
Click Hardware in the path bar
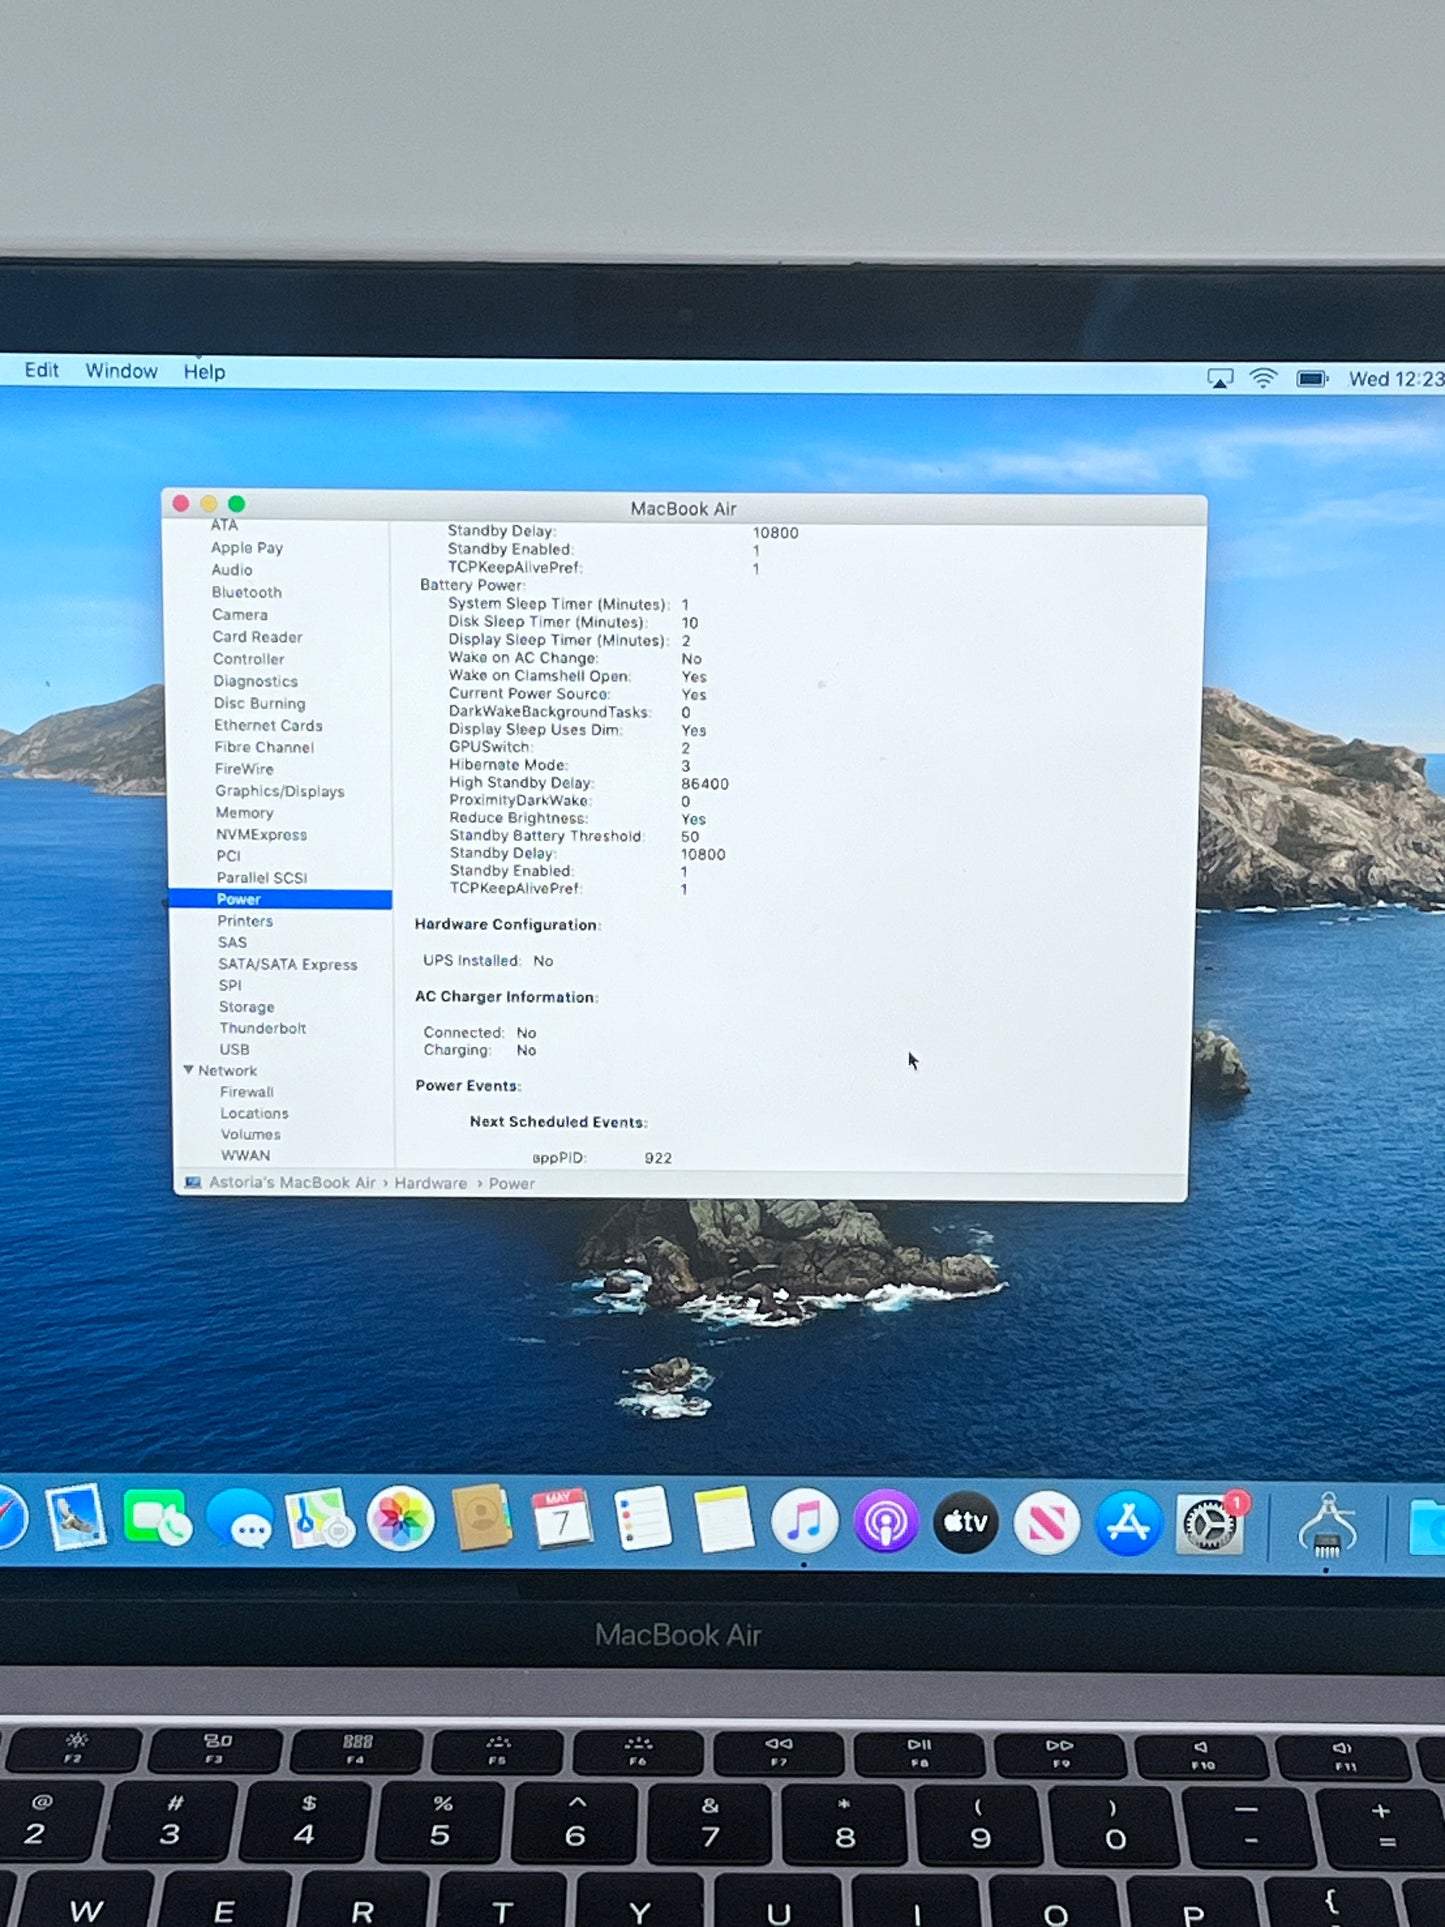tap(430, 1183)
